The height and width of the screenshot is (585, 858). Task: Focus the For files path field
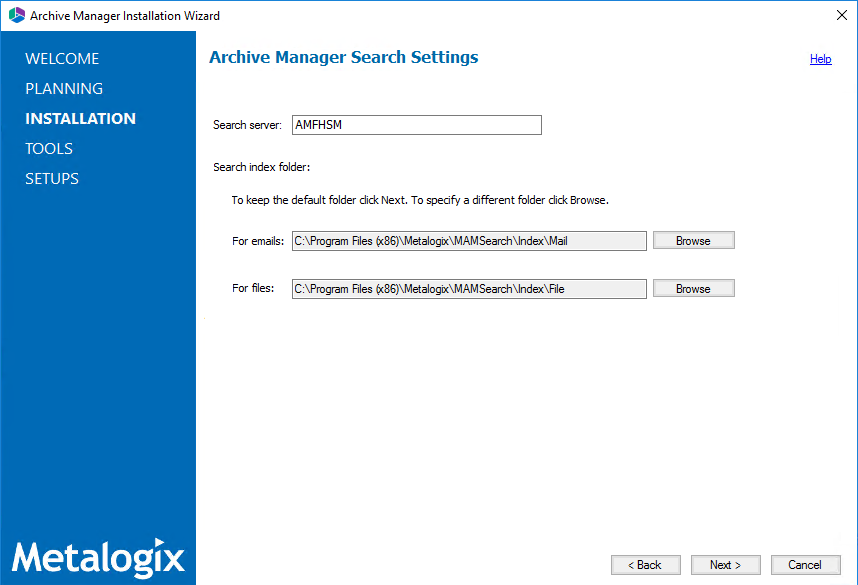click(469, 289)
